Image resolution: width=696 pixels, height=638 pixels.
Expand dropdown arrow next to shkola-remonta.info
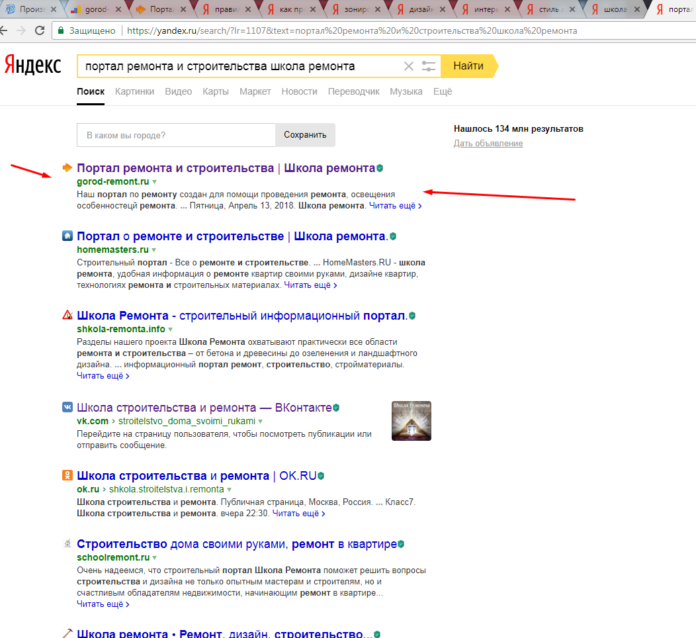coord(170,329)
